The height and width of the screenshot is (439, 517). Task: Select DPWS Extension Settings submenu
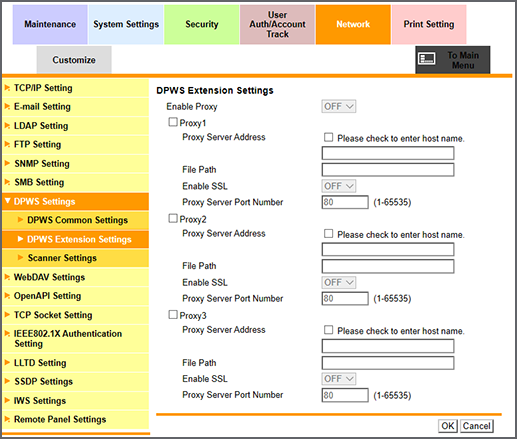[x=75, y=239]
